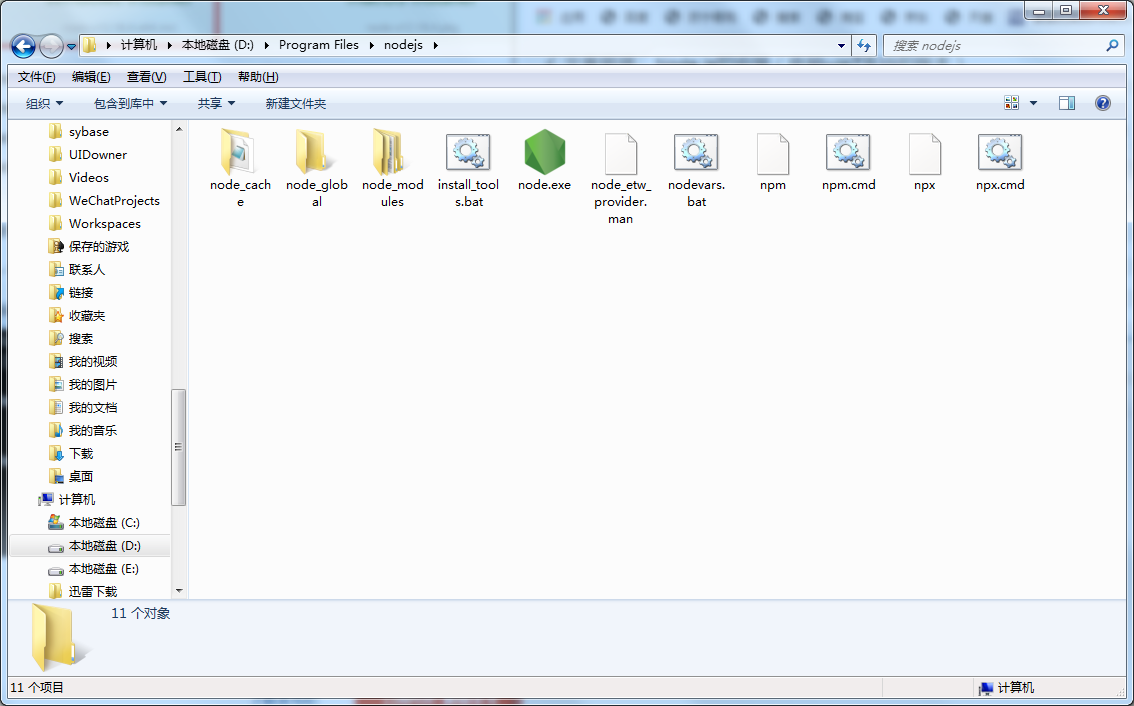Toggle the preview pane button
The image size is (1134, 706).
(x=1067, y=103)
